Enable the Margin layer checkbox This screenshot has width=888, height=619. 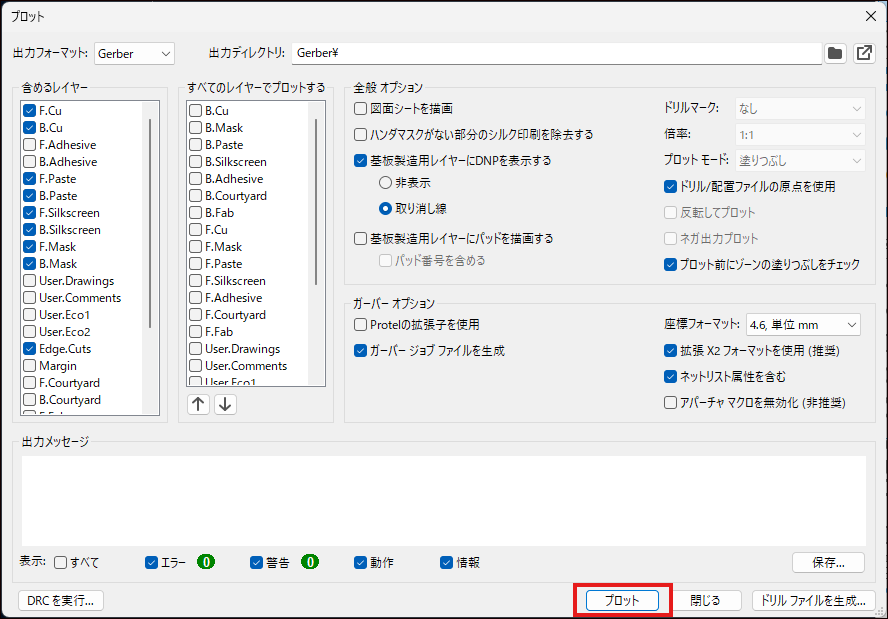[30, 366]
